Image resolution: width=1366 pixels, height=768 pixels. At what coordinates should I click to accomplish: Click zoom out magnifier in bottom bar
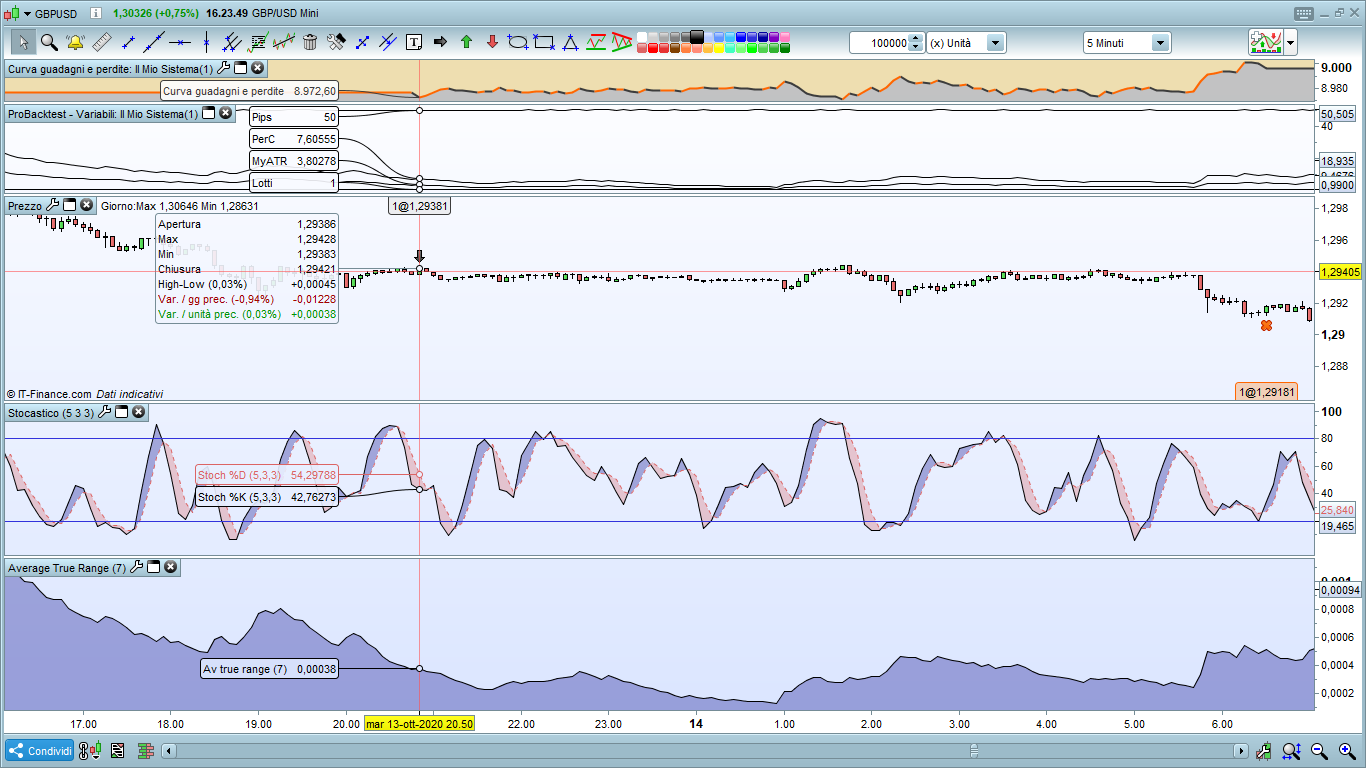click(x=1319, y=751)
